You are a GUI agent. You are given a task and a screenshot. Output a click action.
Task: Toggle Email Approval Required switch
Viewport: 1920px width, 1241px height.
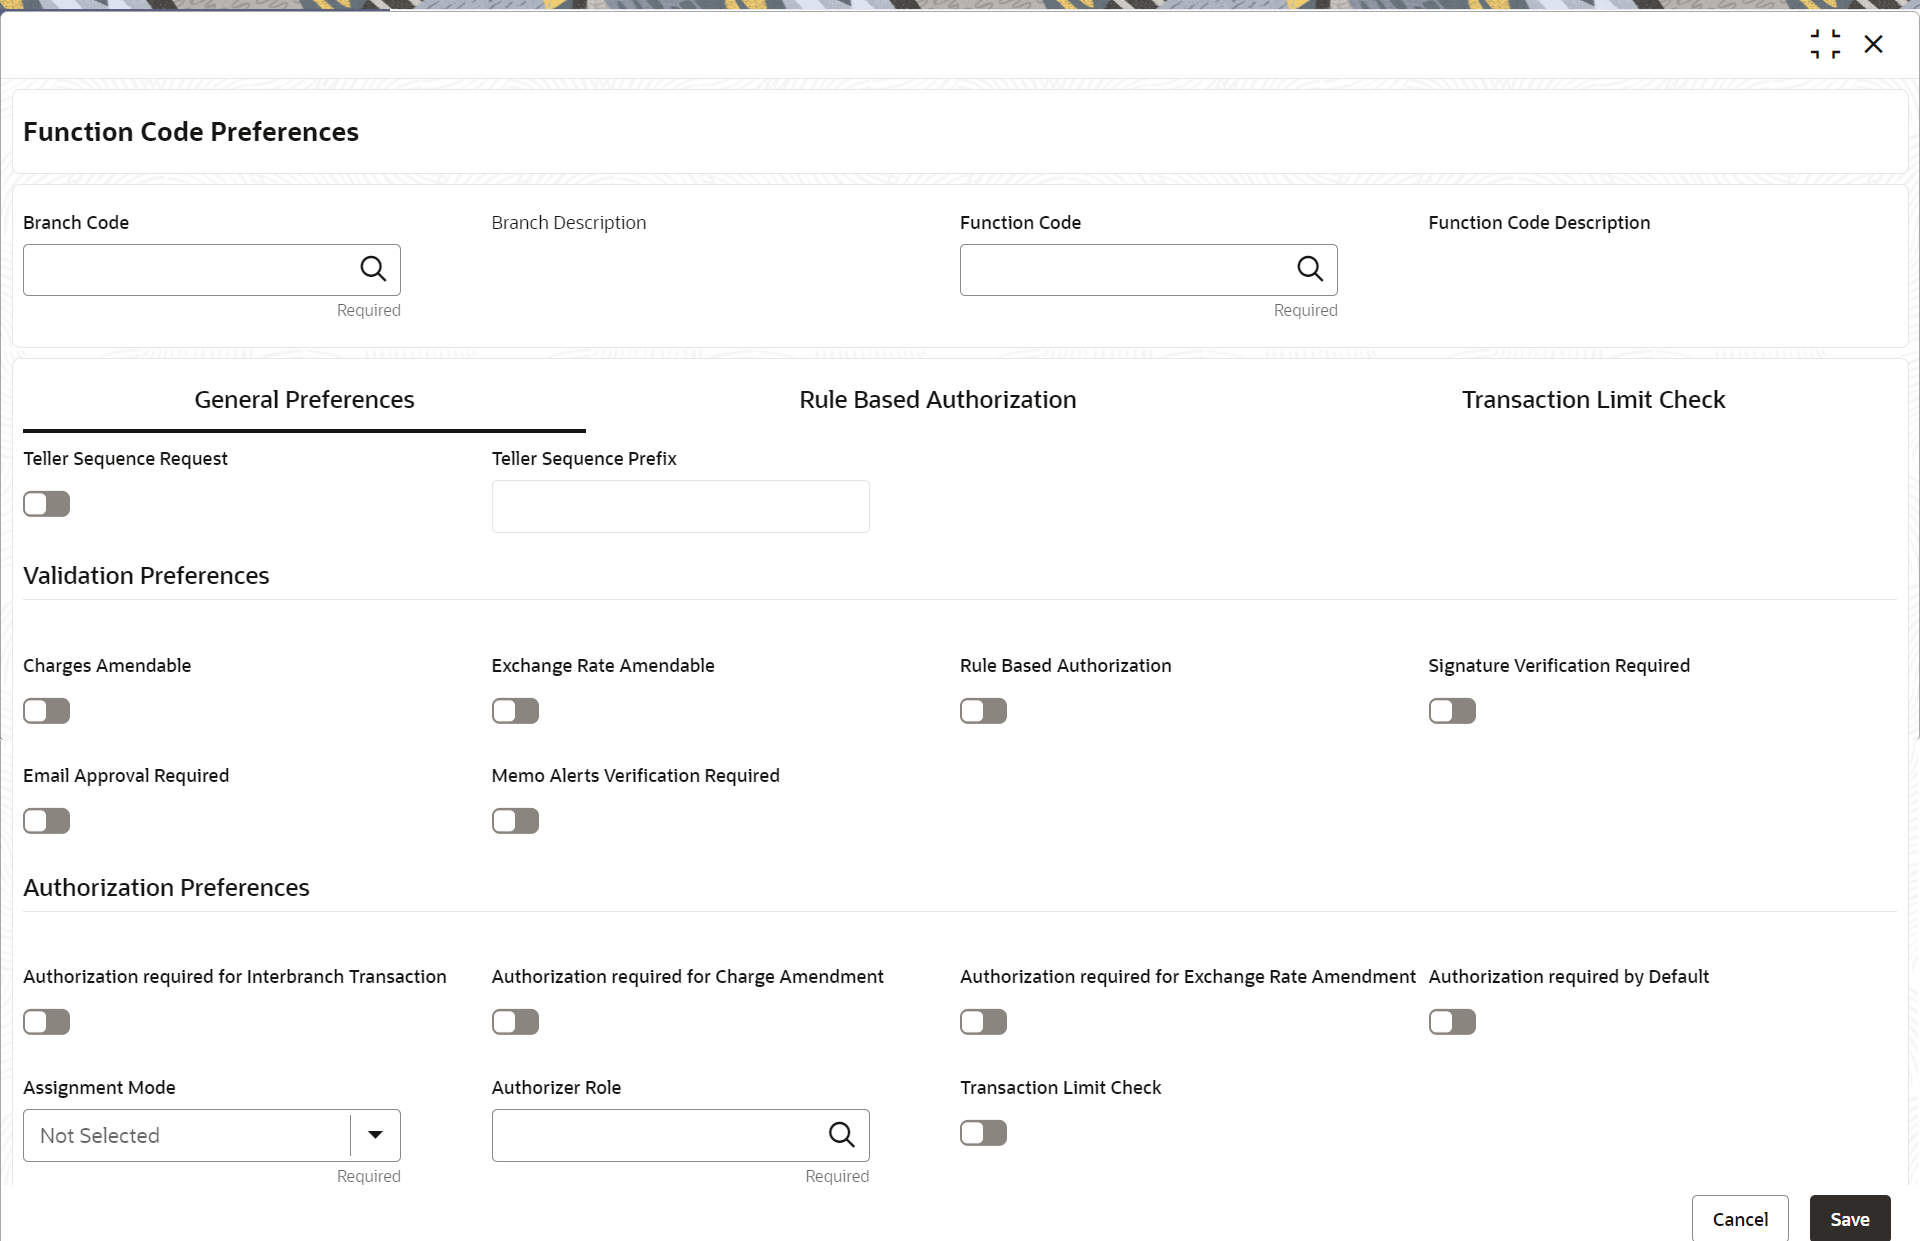pos(47,821)
